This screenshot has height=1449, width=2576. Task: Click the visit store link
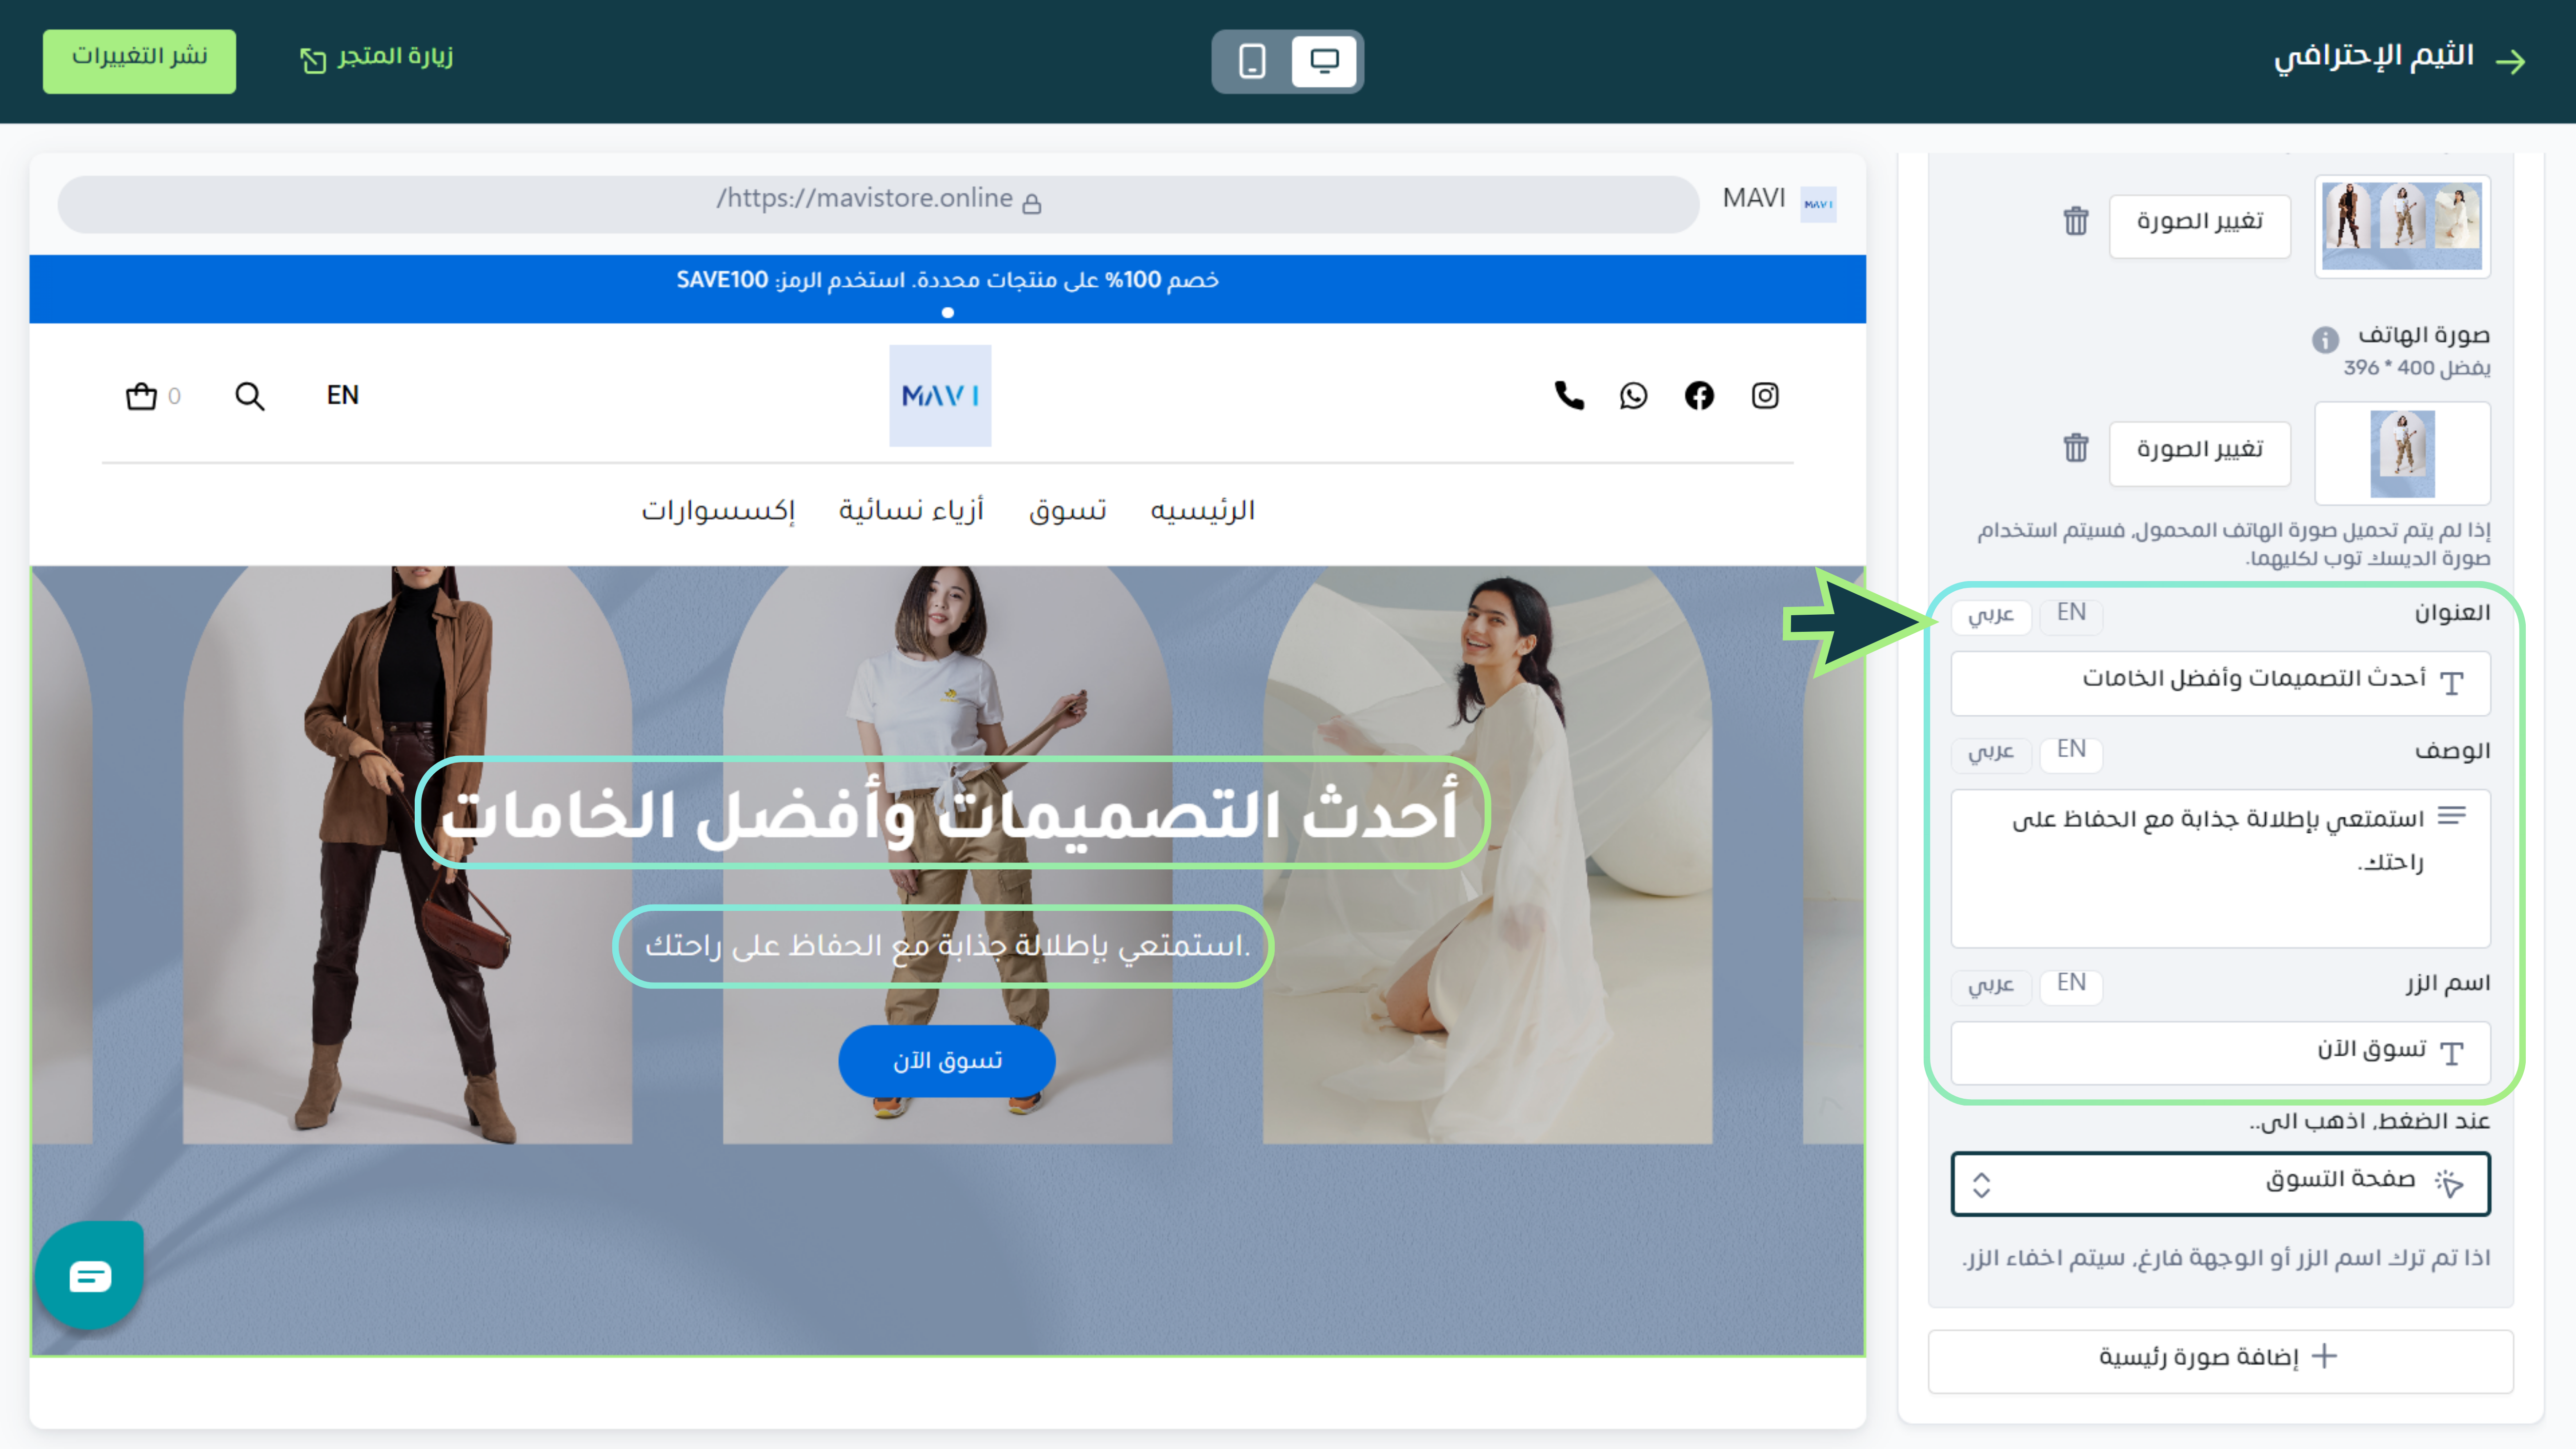point(377,58)
